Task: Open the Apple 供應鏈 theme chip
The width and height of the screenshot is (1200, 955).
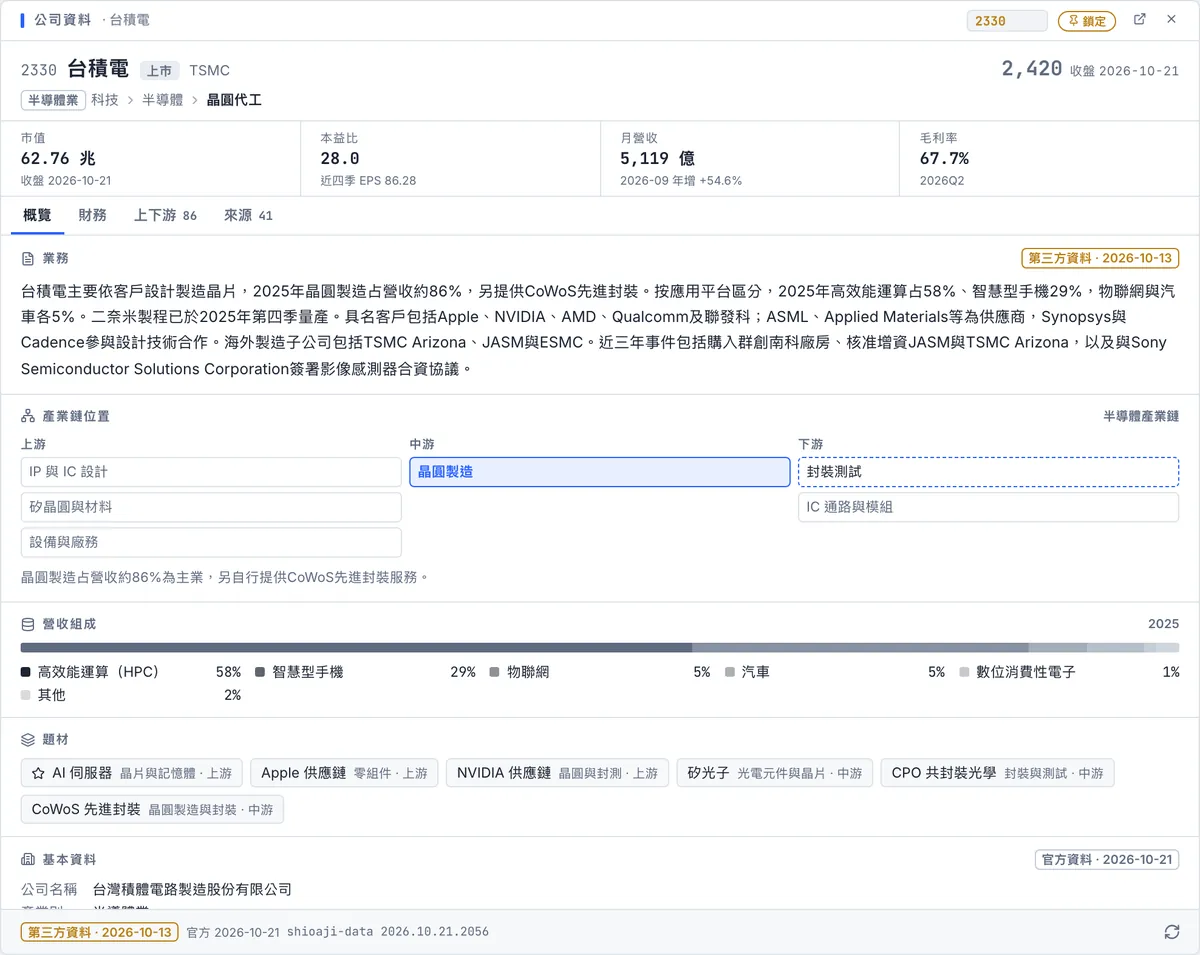Action: tap(344, 773)
